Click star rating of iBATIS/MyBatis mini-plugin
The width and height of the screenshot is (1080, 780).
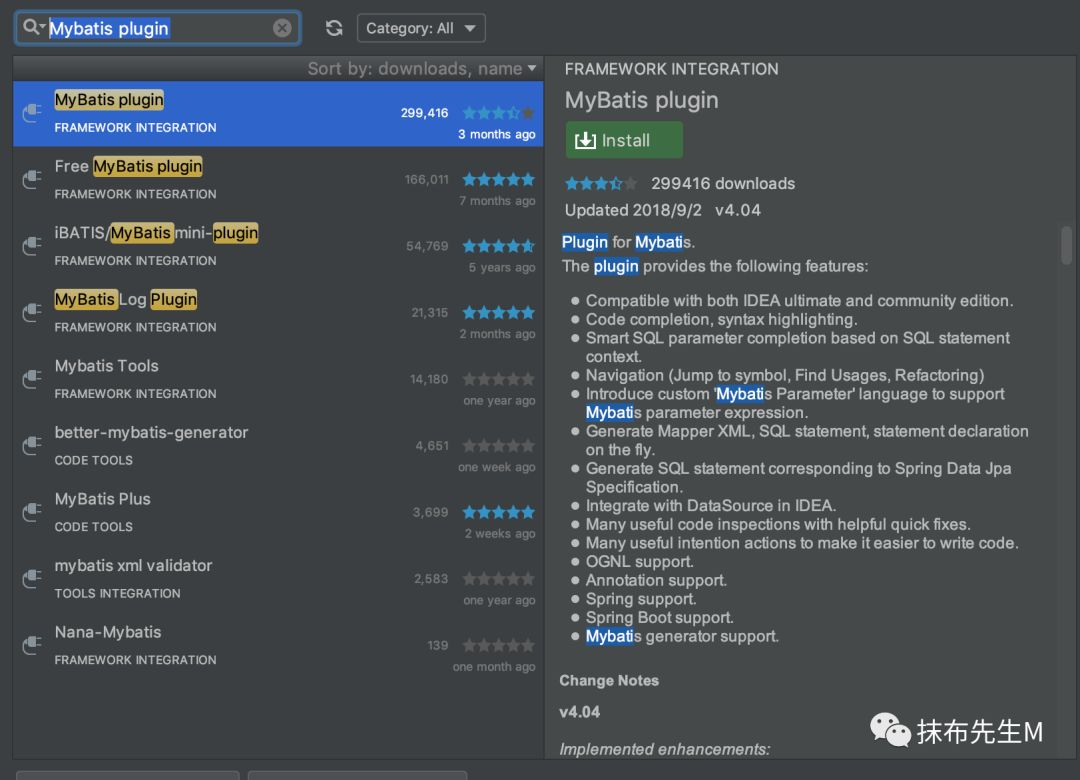[x=498, y=246]
